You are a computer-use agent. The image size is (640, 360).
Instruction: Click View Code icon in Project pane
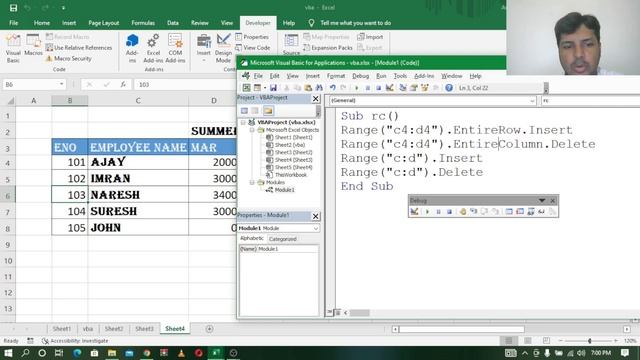coord(244,111)
